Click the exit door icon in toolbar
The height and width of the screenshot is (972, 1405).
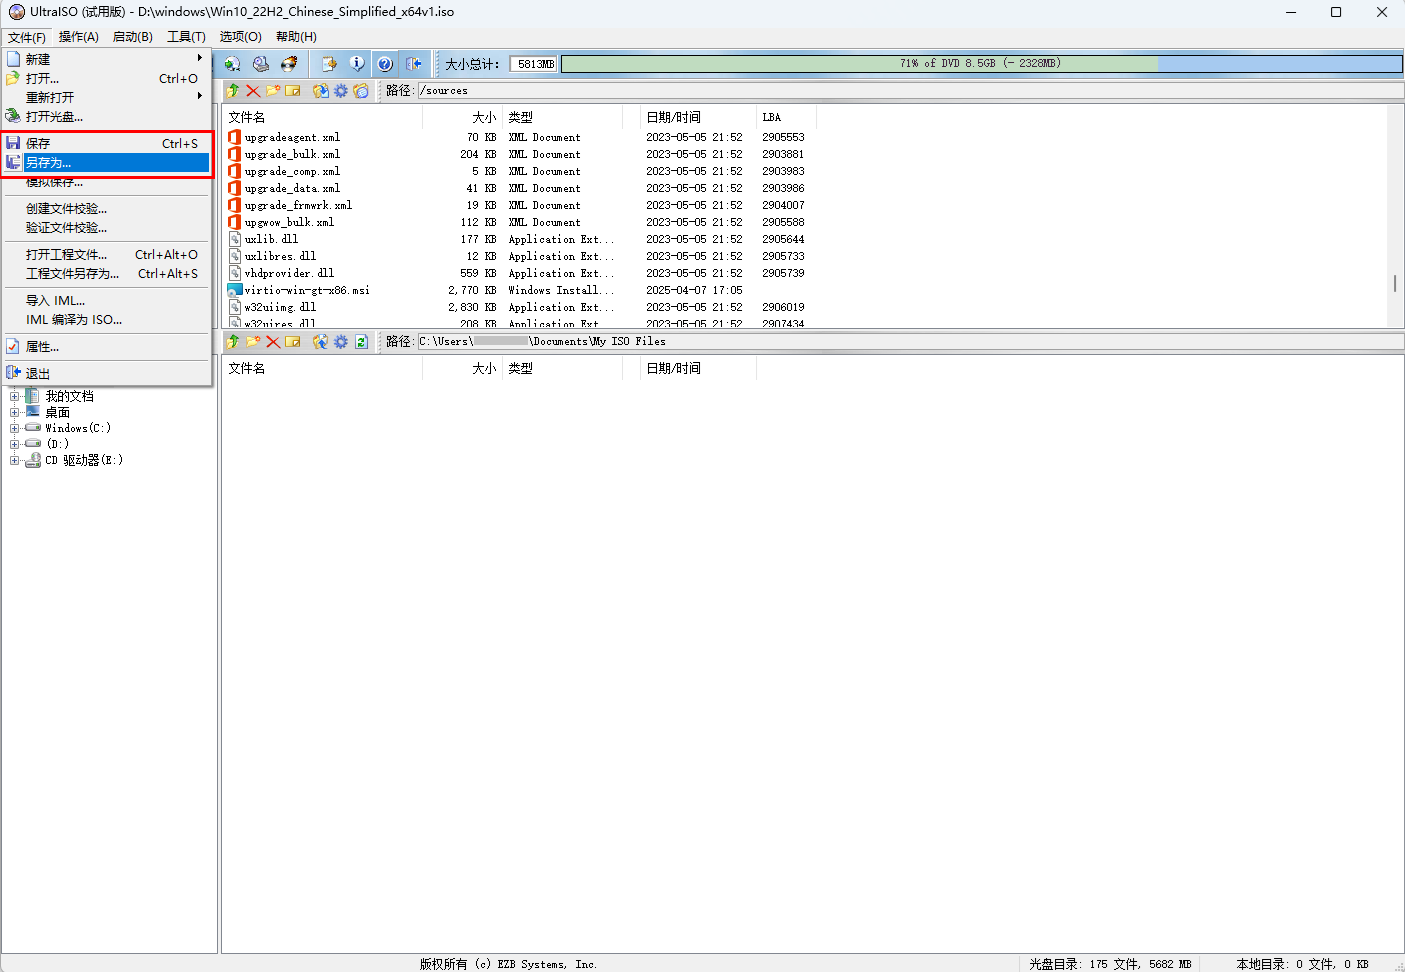(x=413, y=64)
